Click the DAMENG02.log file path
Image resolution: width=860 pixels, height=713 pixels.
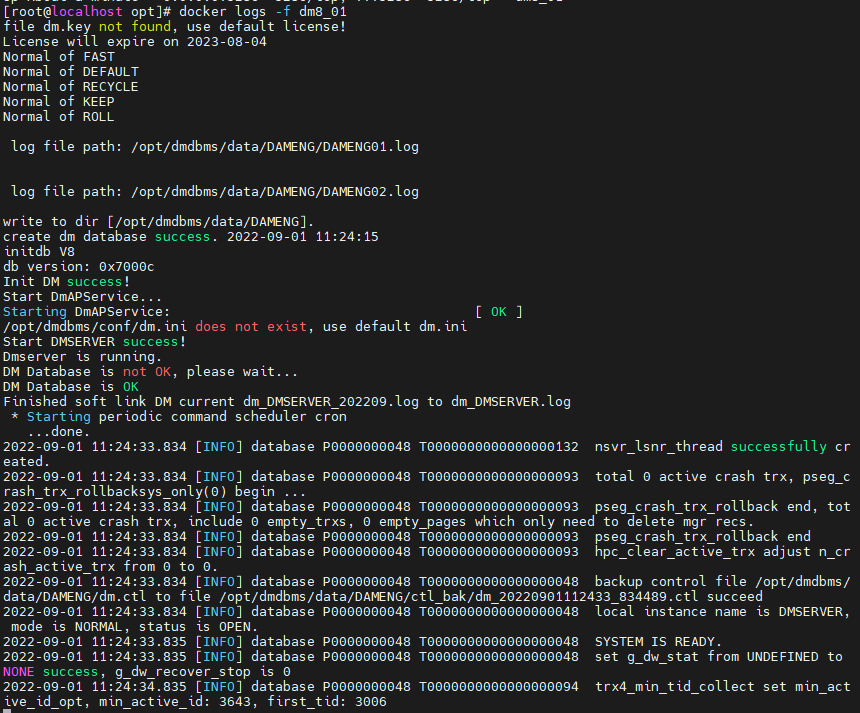pyautogui.click(x=275, y=191)
